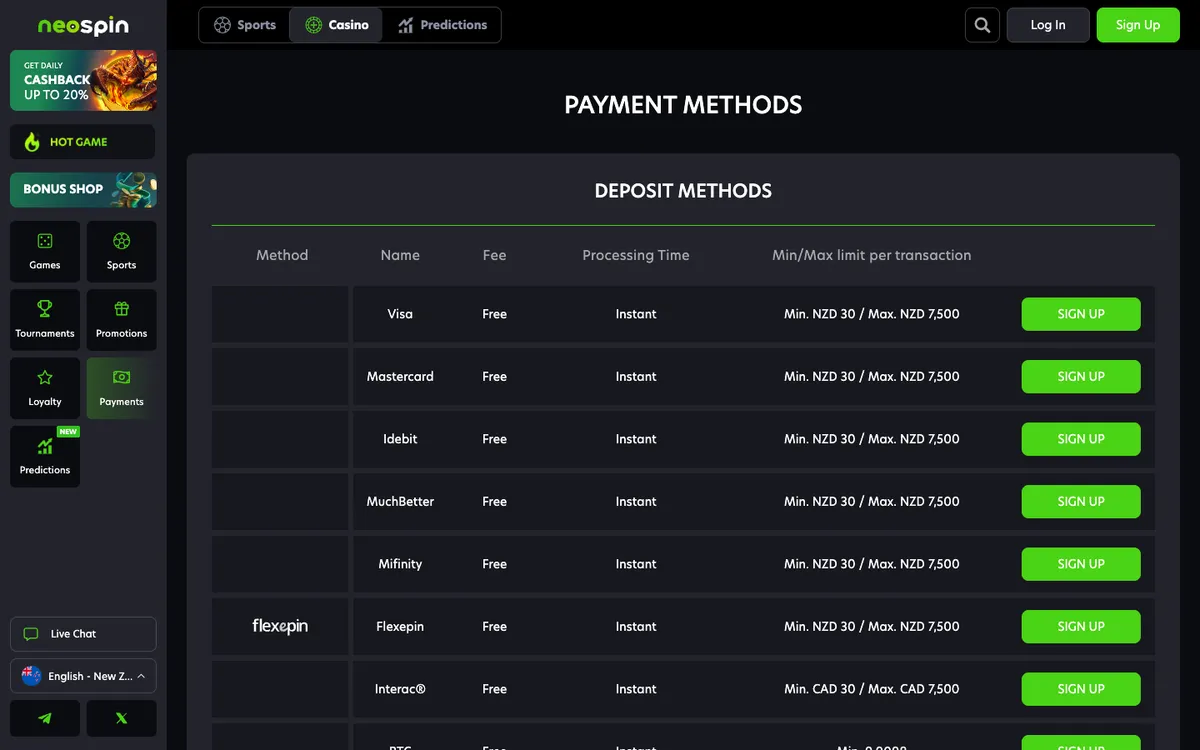Open Sports tile in the sidebar
The height and width of the screenshot is (750, 1200).
[121, 251]
